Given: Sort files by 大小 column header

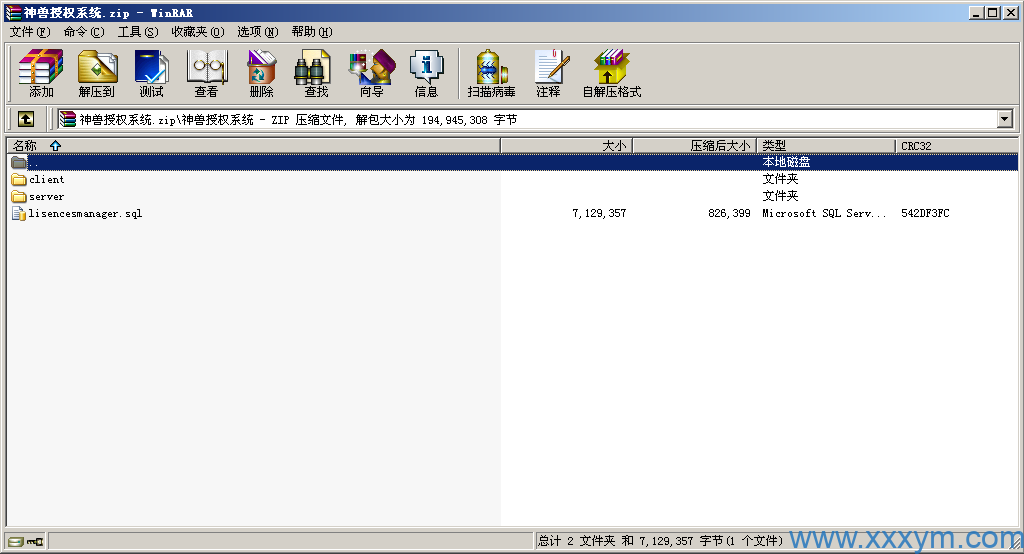Looking at the screenshot, I should (614, 146).
